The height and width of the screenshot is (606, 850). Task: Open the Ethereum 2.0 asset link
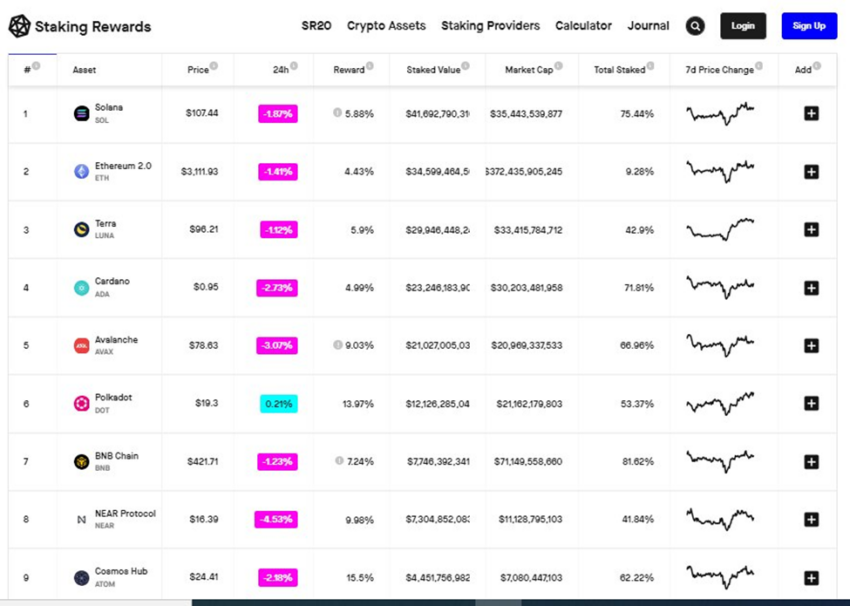click(x=123, y=166)
